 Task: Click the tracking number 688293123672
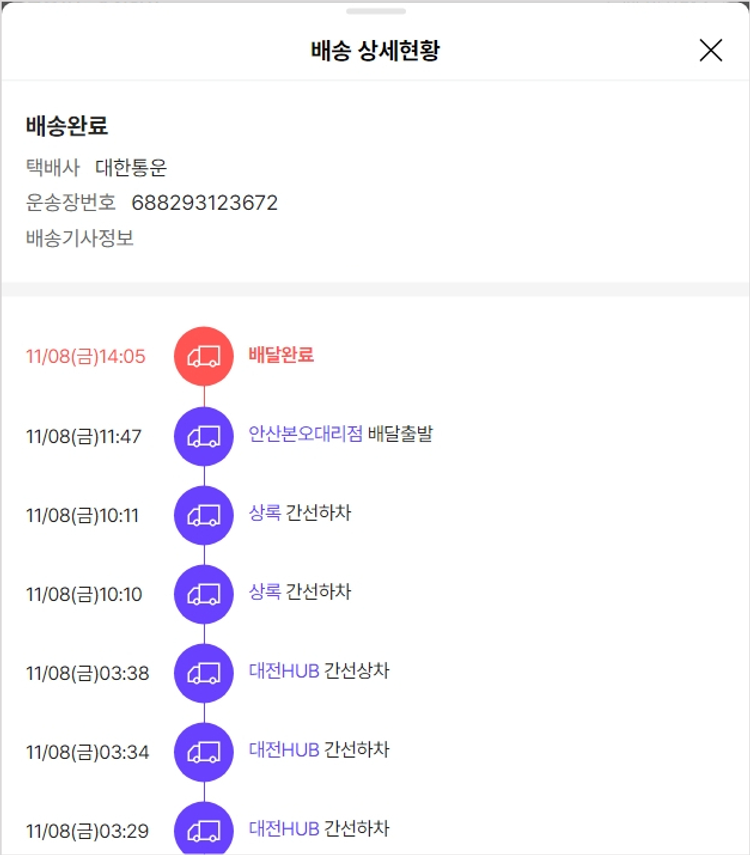pos(205,203)
